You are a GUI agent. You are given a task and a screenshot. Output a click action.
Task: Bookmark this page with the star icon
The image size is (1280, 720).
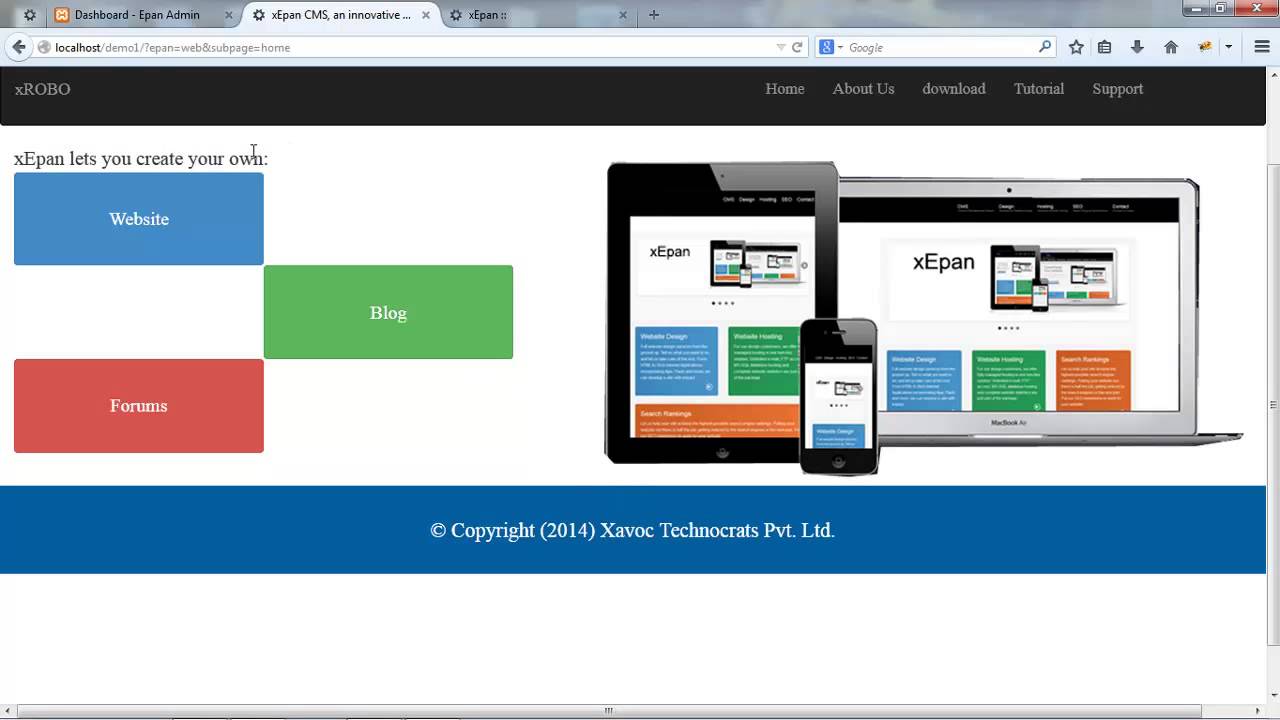1076,47
